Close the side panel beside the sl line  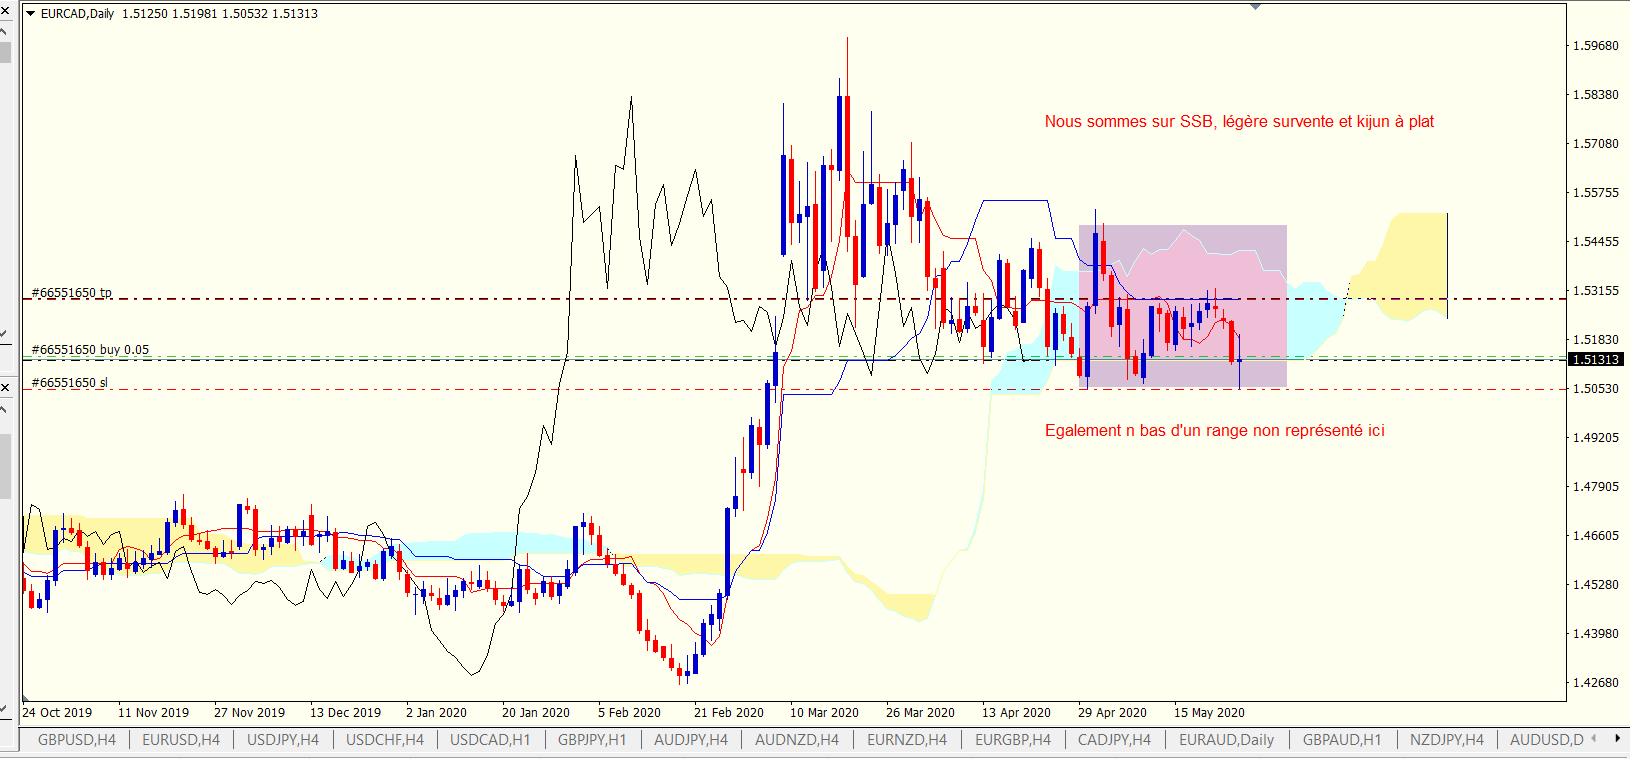(5, 387)
